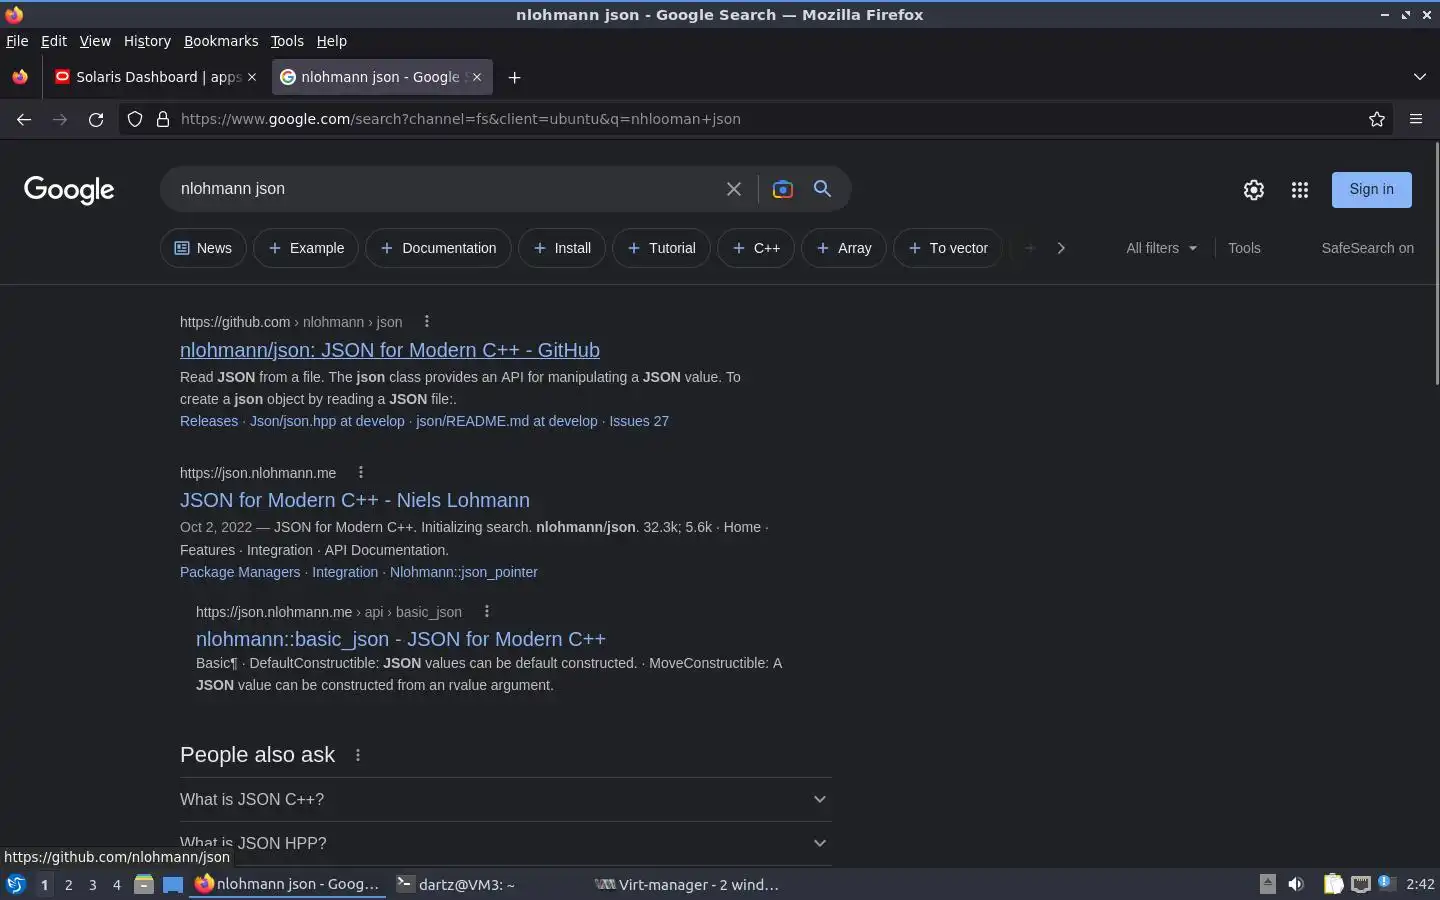This screenshot has width=1440, height=900.
Task: Clear the search box text
Action: pyautogui.click(x=734, y=189)
